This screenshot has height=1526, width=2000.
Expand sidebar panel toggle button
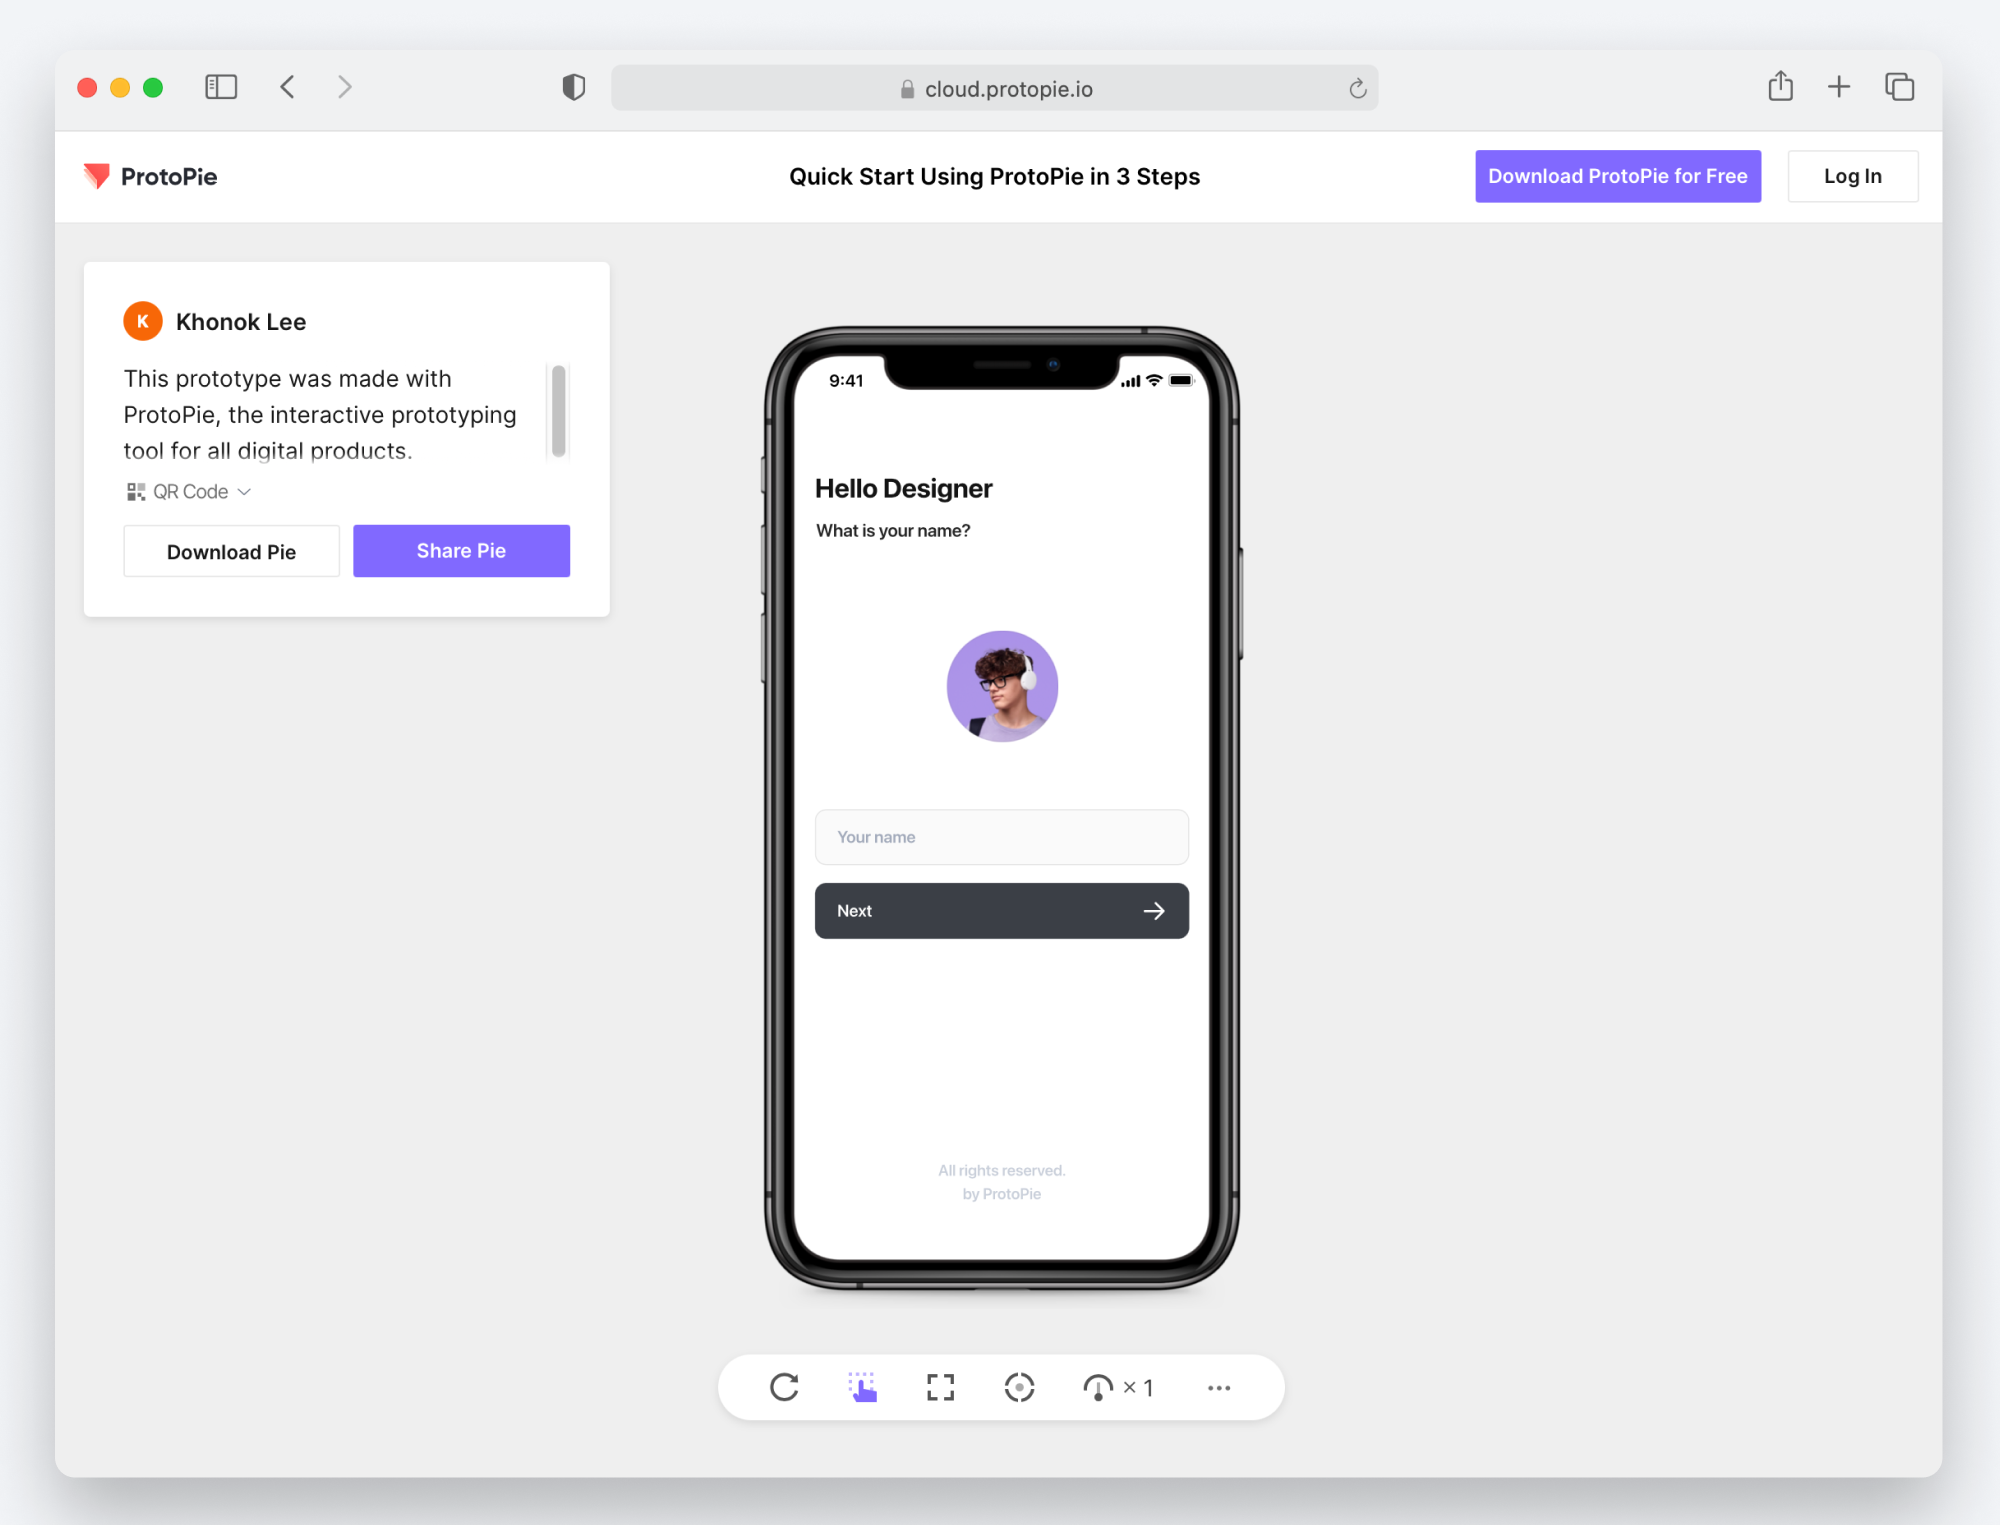(223, 87)
